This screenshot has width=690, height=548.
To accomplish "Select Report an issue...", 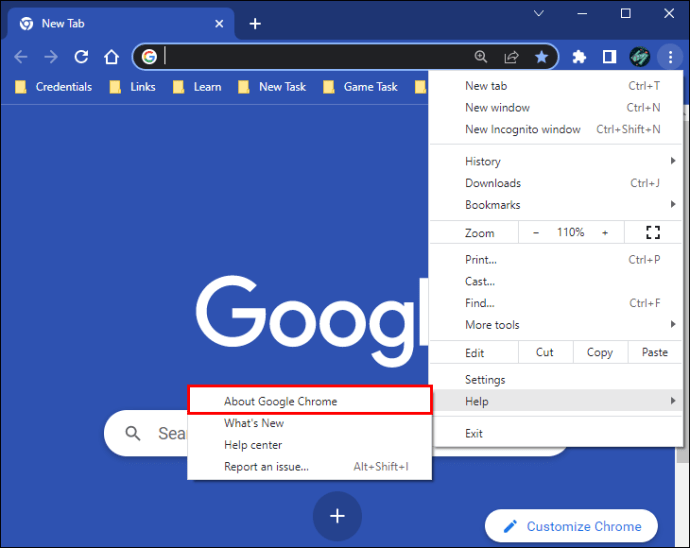I will (x=310, y=467).
